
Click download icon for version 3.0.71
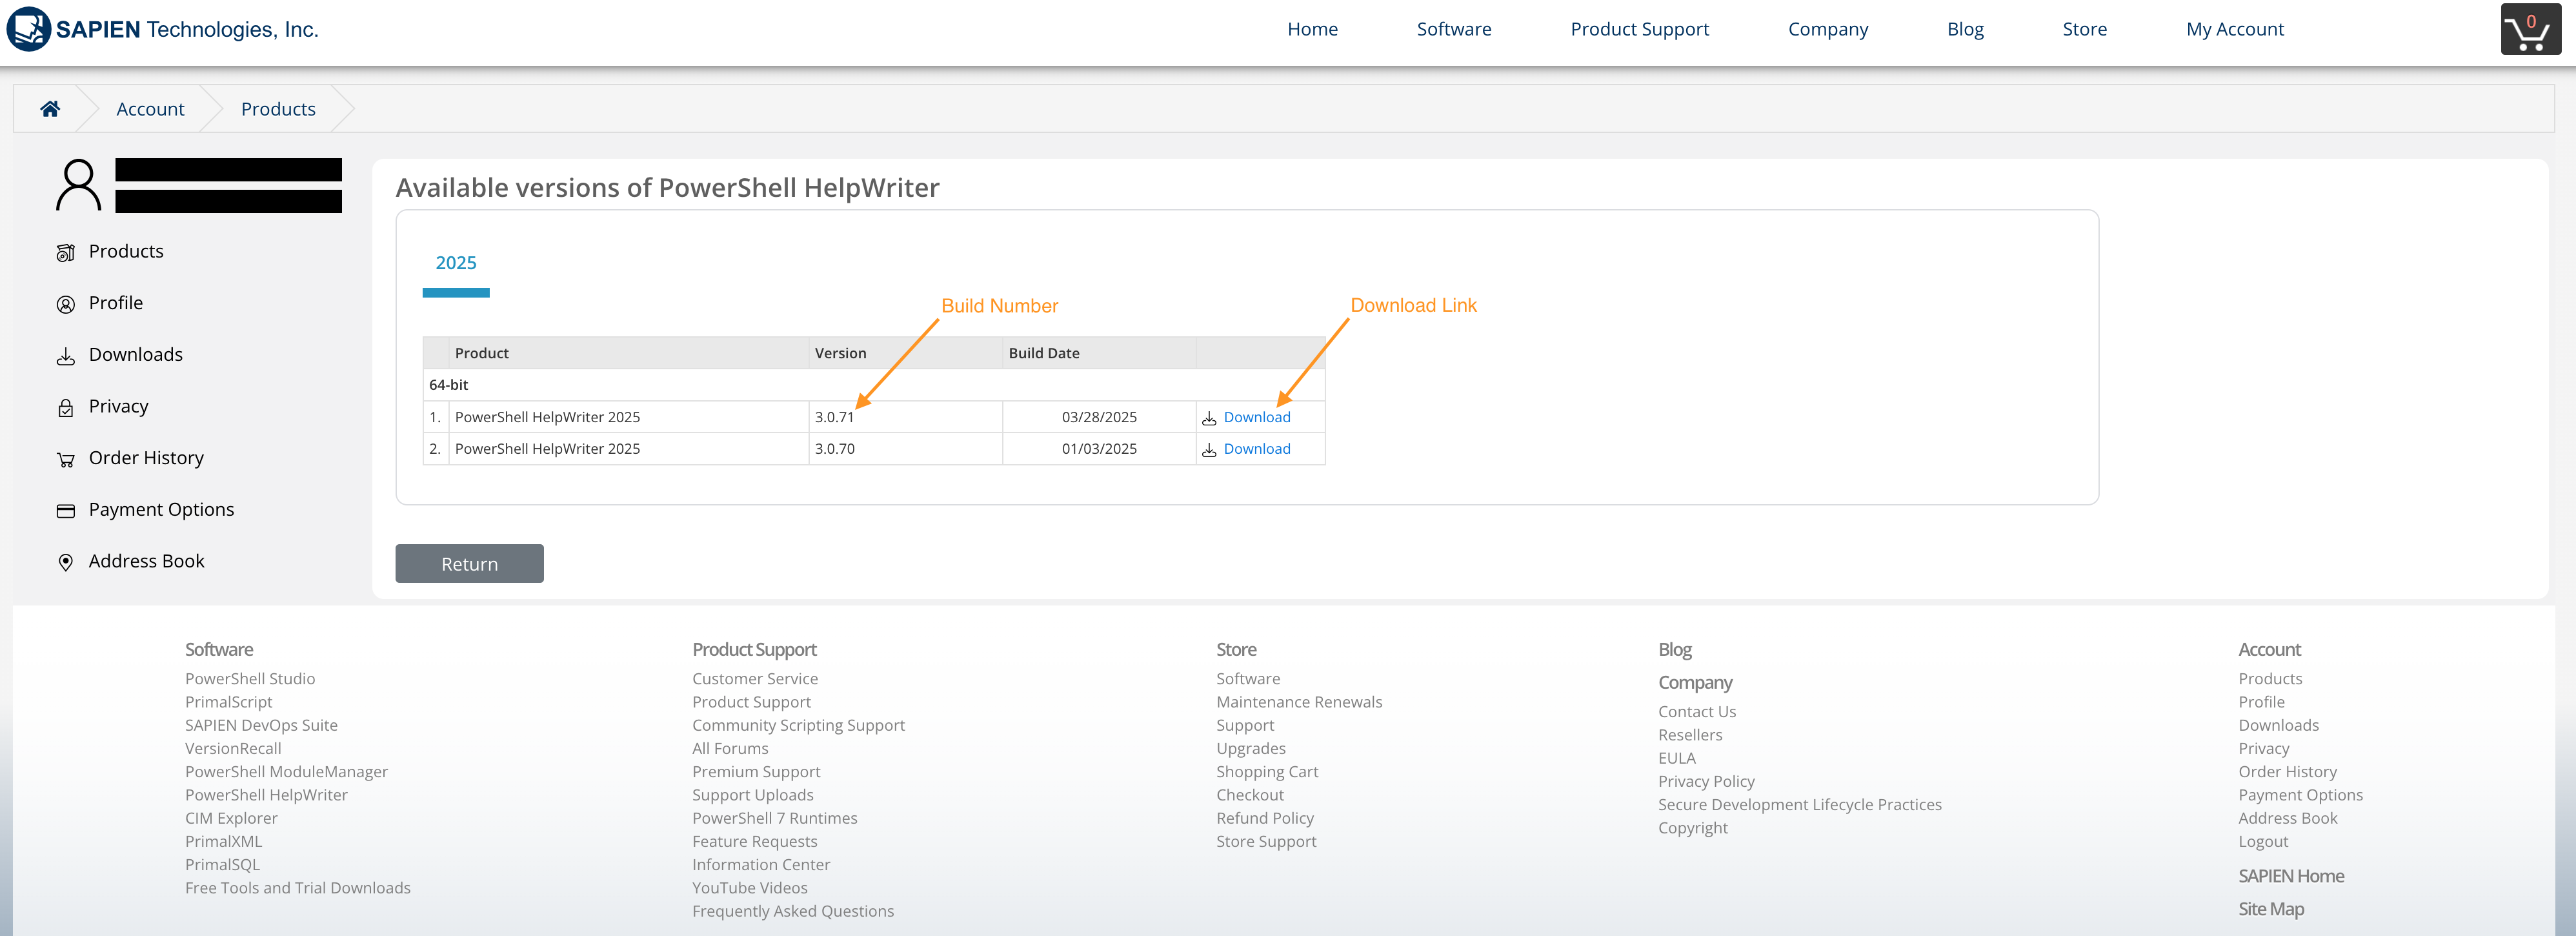1209,418
